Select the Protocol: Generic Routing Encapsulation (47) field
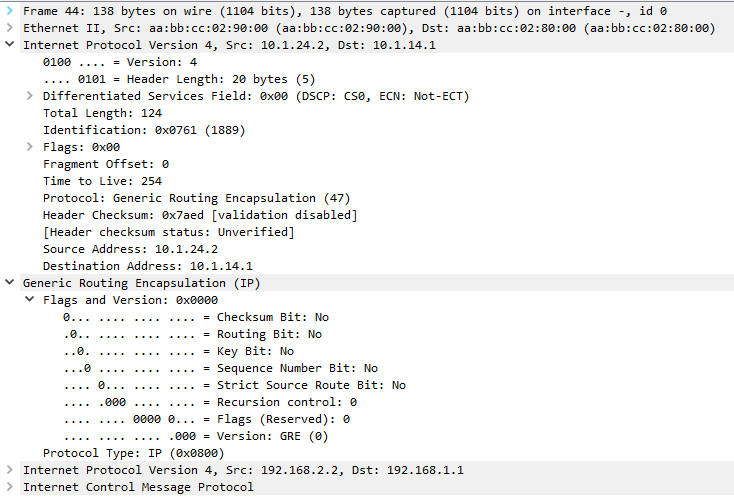The width and height of the screenshot is (734, 502). (196, 198)
